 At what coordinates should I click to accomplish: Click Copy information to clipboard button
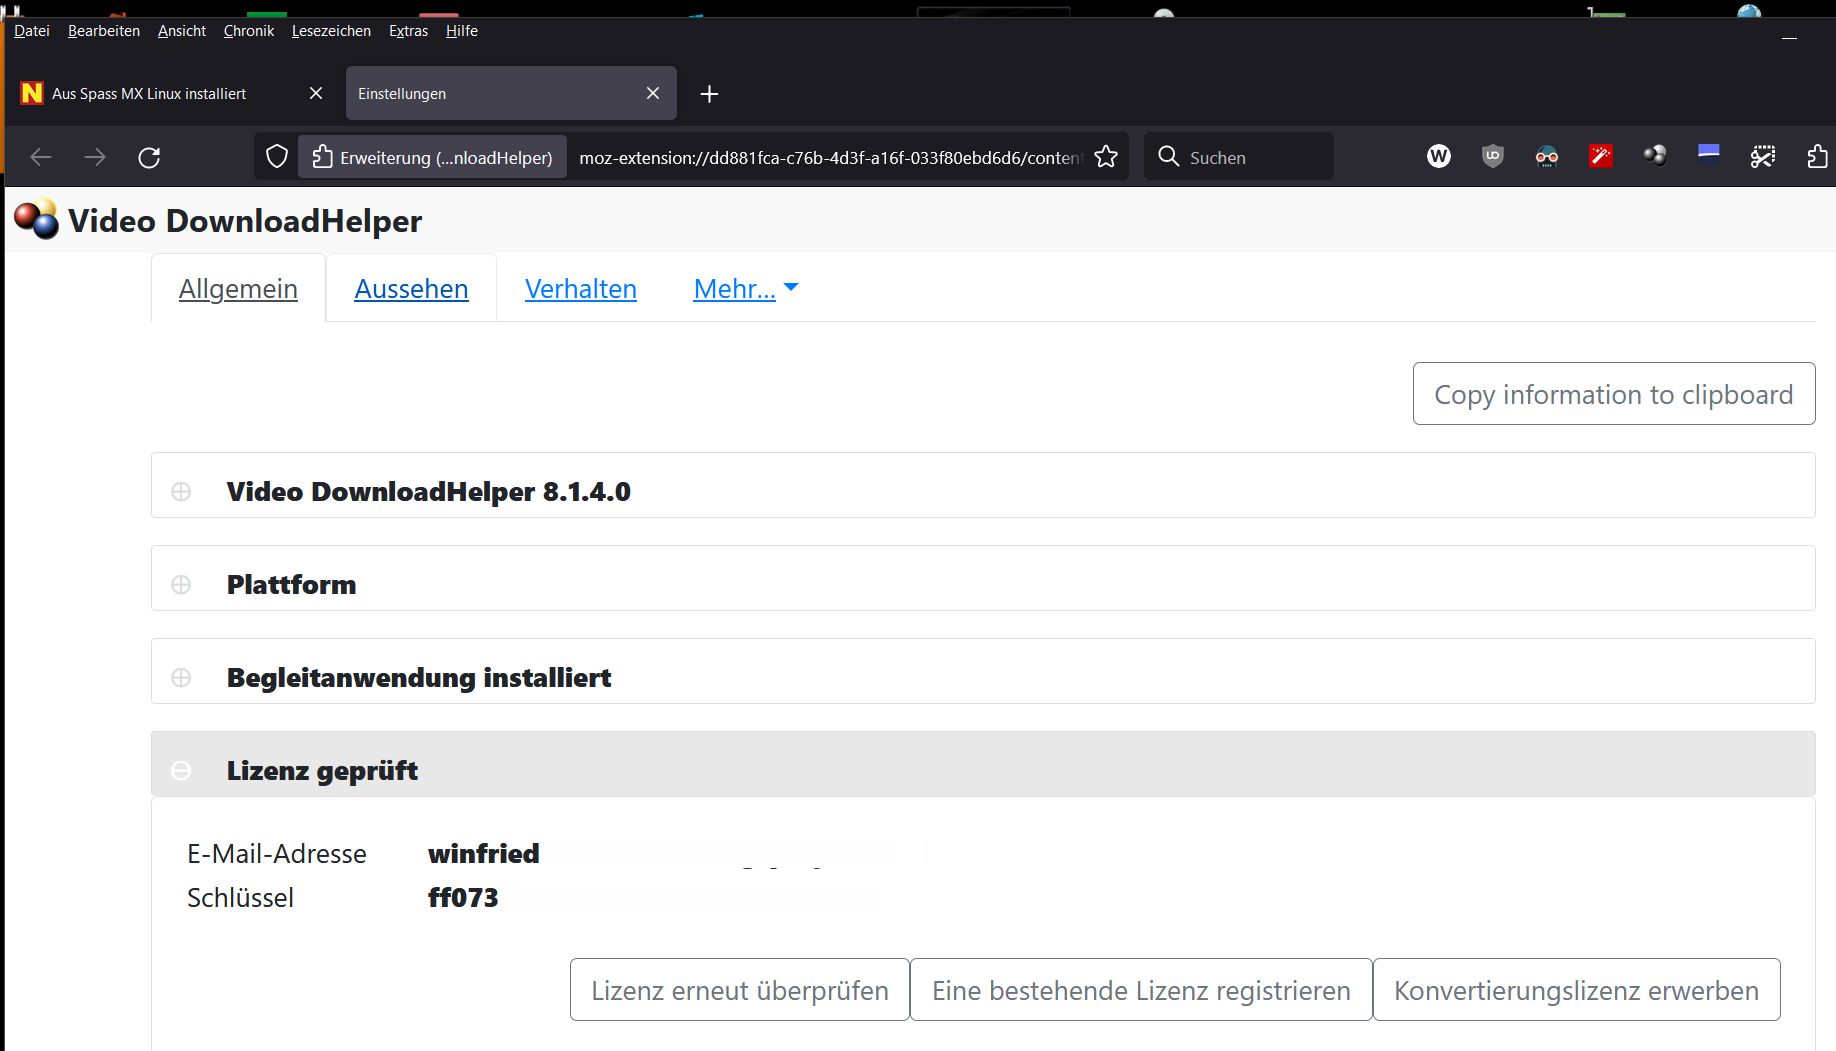(x=1614, y=394)
